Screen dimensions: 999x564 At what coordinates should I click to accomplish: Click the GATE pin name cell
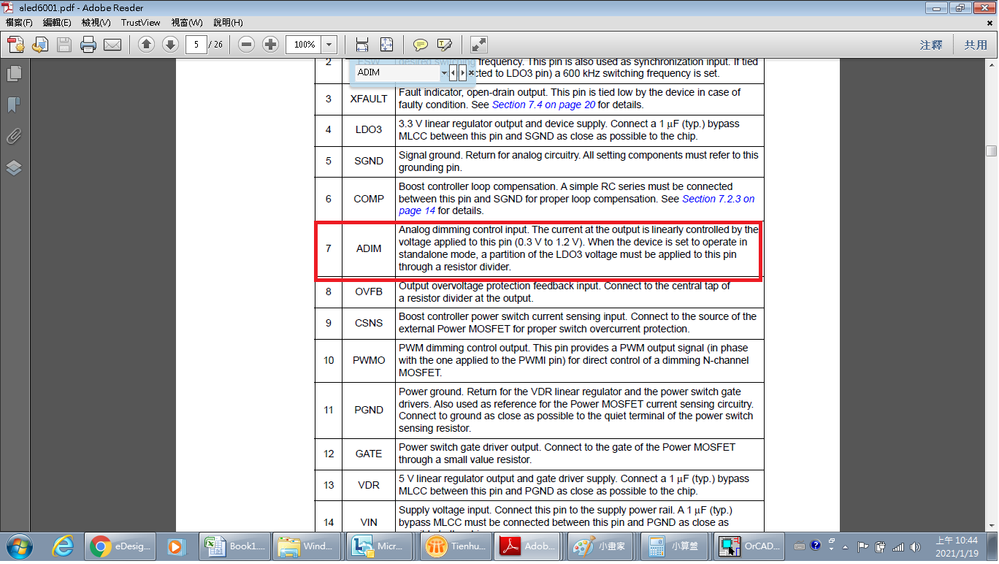tap(368, 454)
